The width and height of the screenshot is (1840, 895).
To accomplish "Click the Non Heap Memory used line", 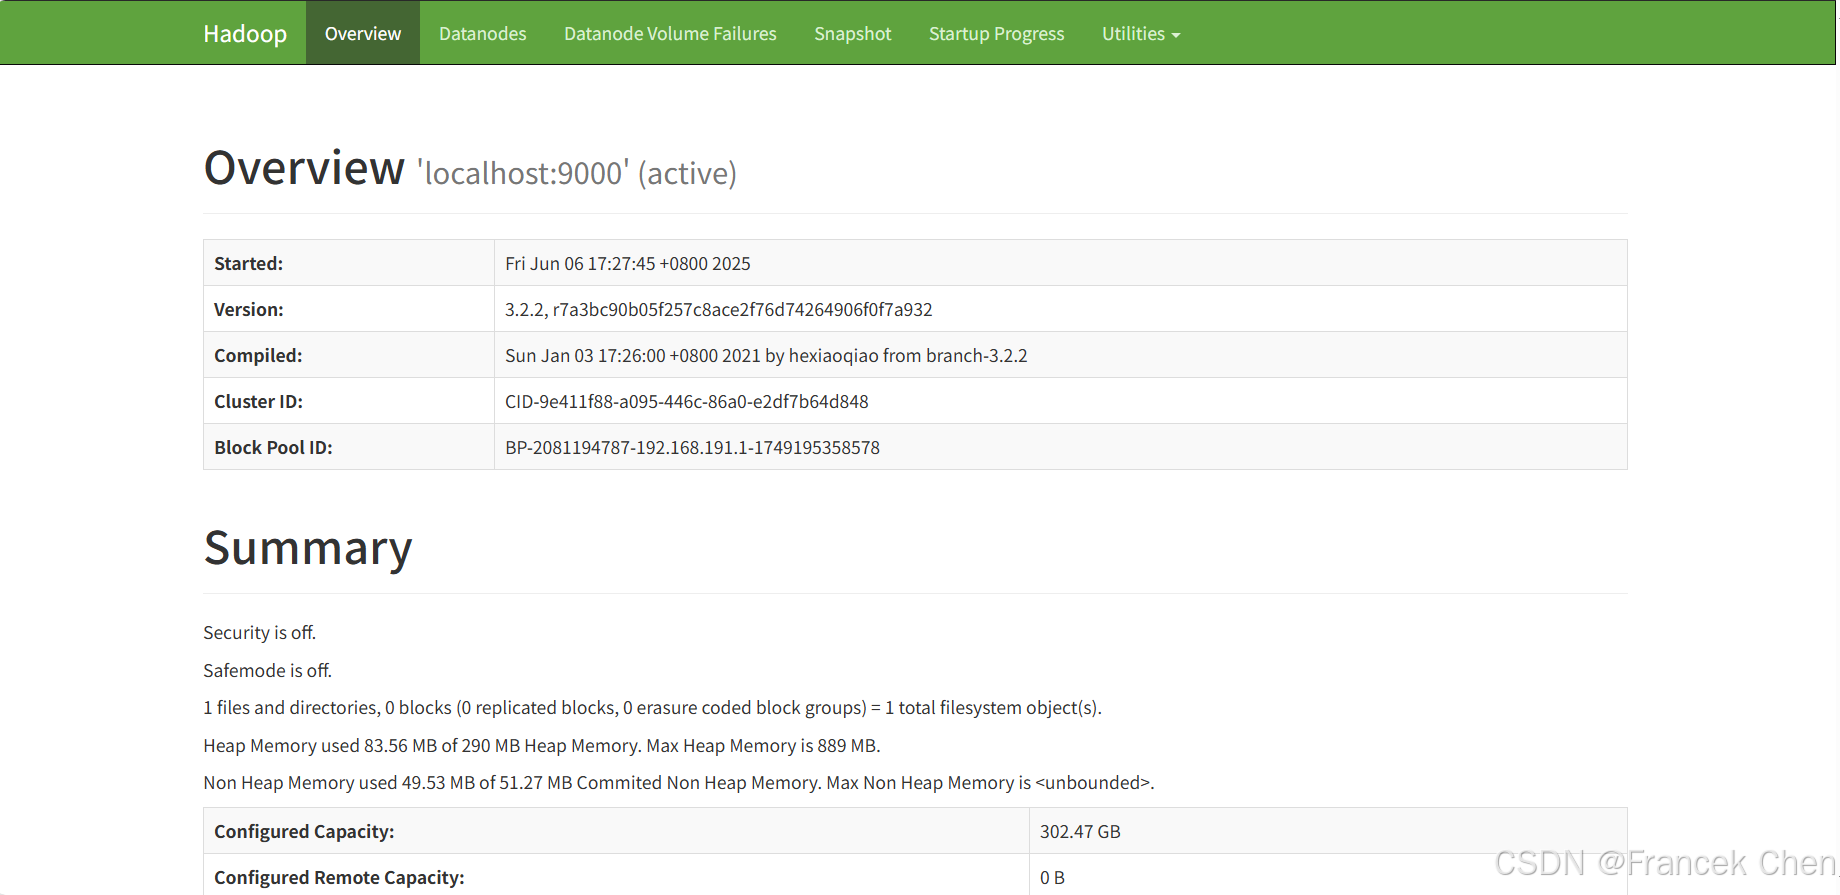I will pos(679,783).
